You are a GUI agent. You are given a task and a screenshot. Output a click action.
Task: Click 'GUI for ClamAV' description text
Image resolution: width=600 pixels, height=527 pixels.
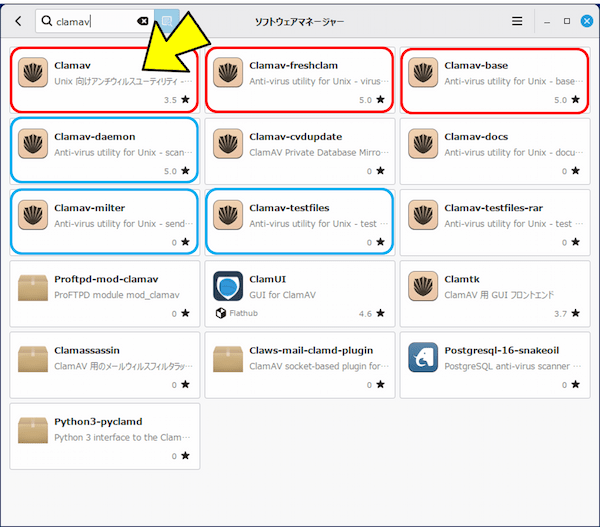(282, 295)
